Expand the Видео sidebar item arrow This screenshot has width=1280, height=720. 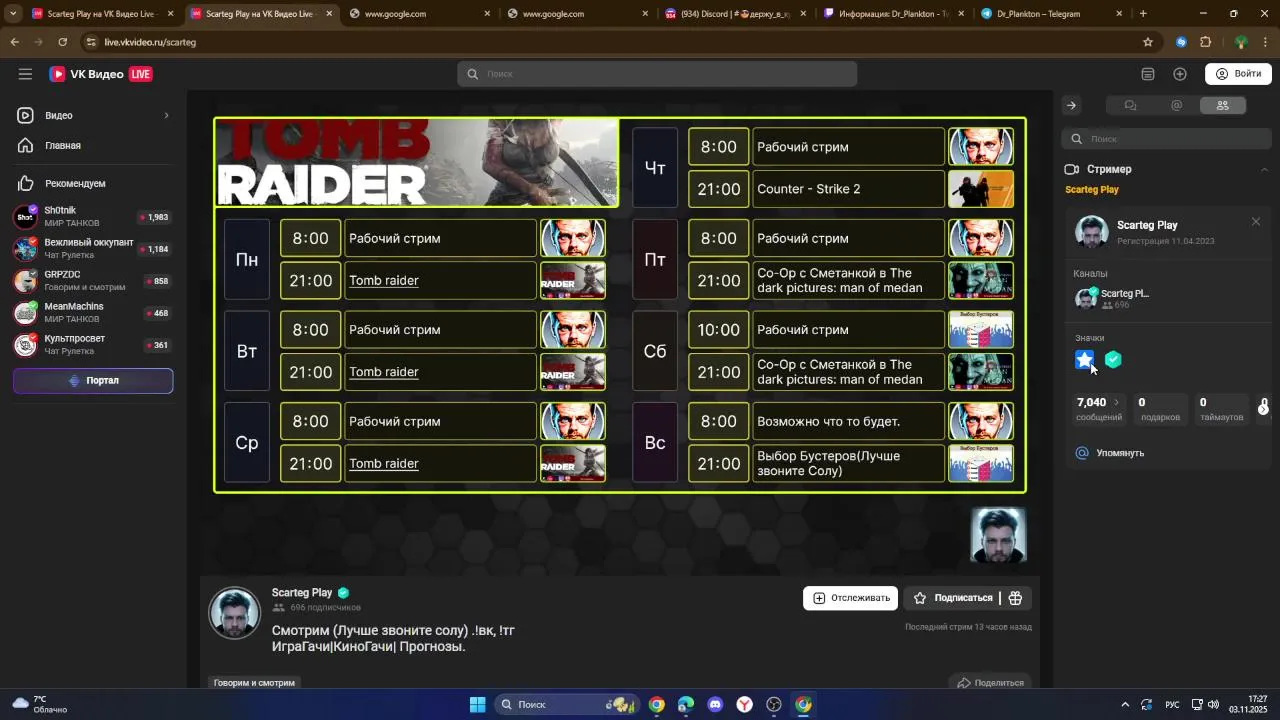pyautogui.click(x=166, y=115)
